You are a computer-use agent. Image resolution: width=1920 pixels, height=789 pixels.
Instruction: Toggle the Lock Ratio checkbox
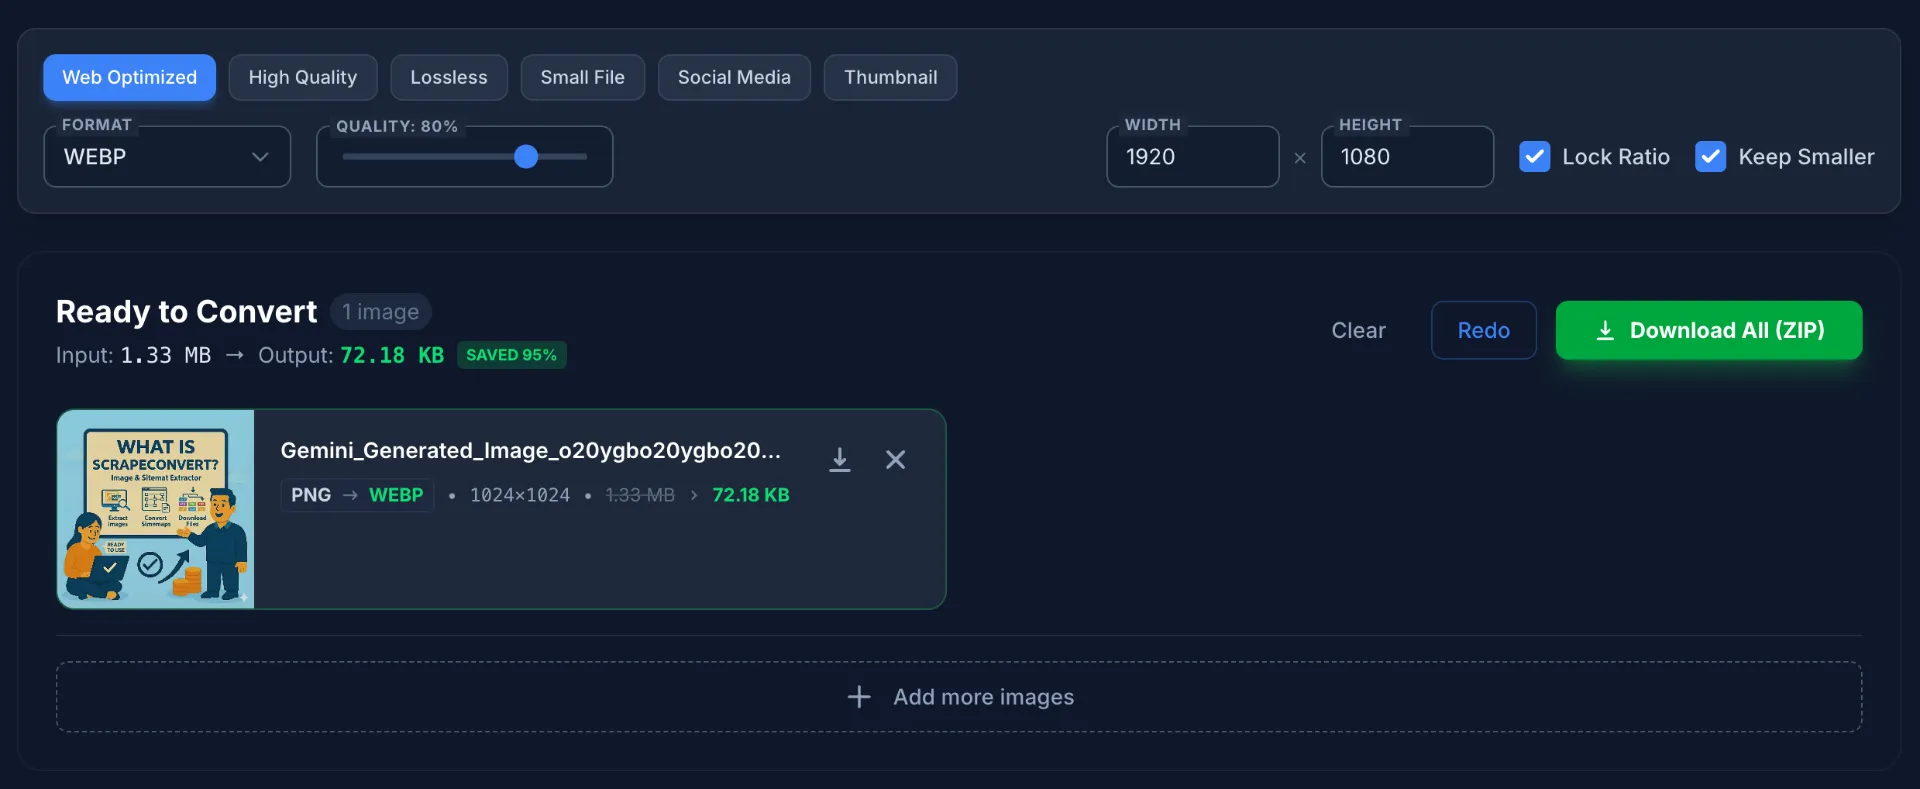point(1534,157)
